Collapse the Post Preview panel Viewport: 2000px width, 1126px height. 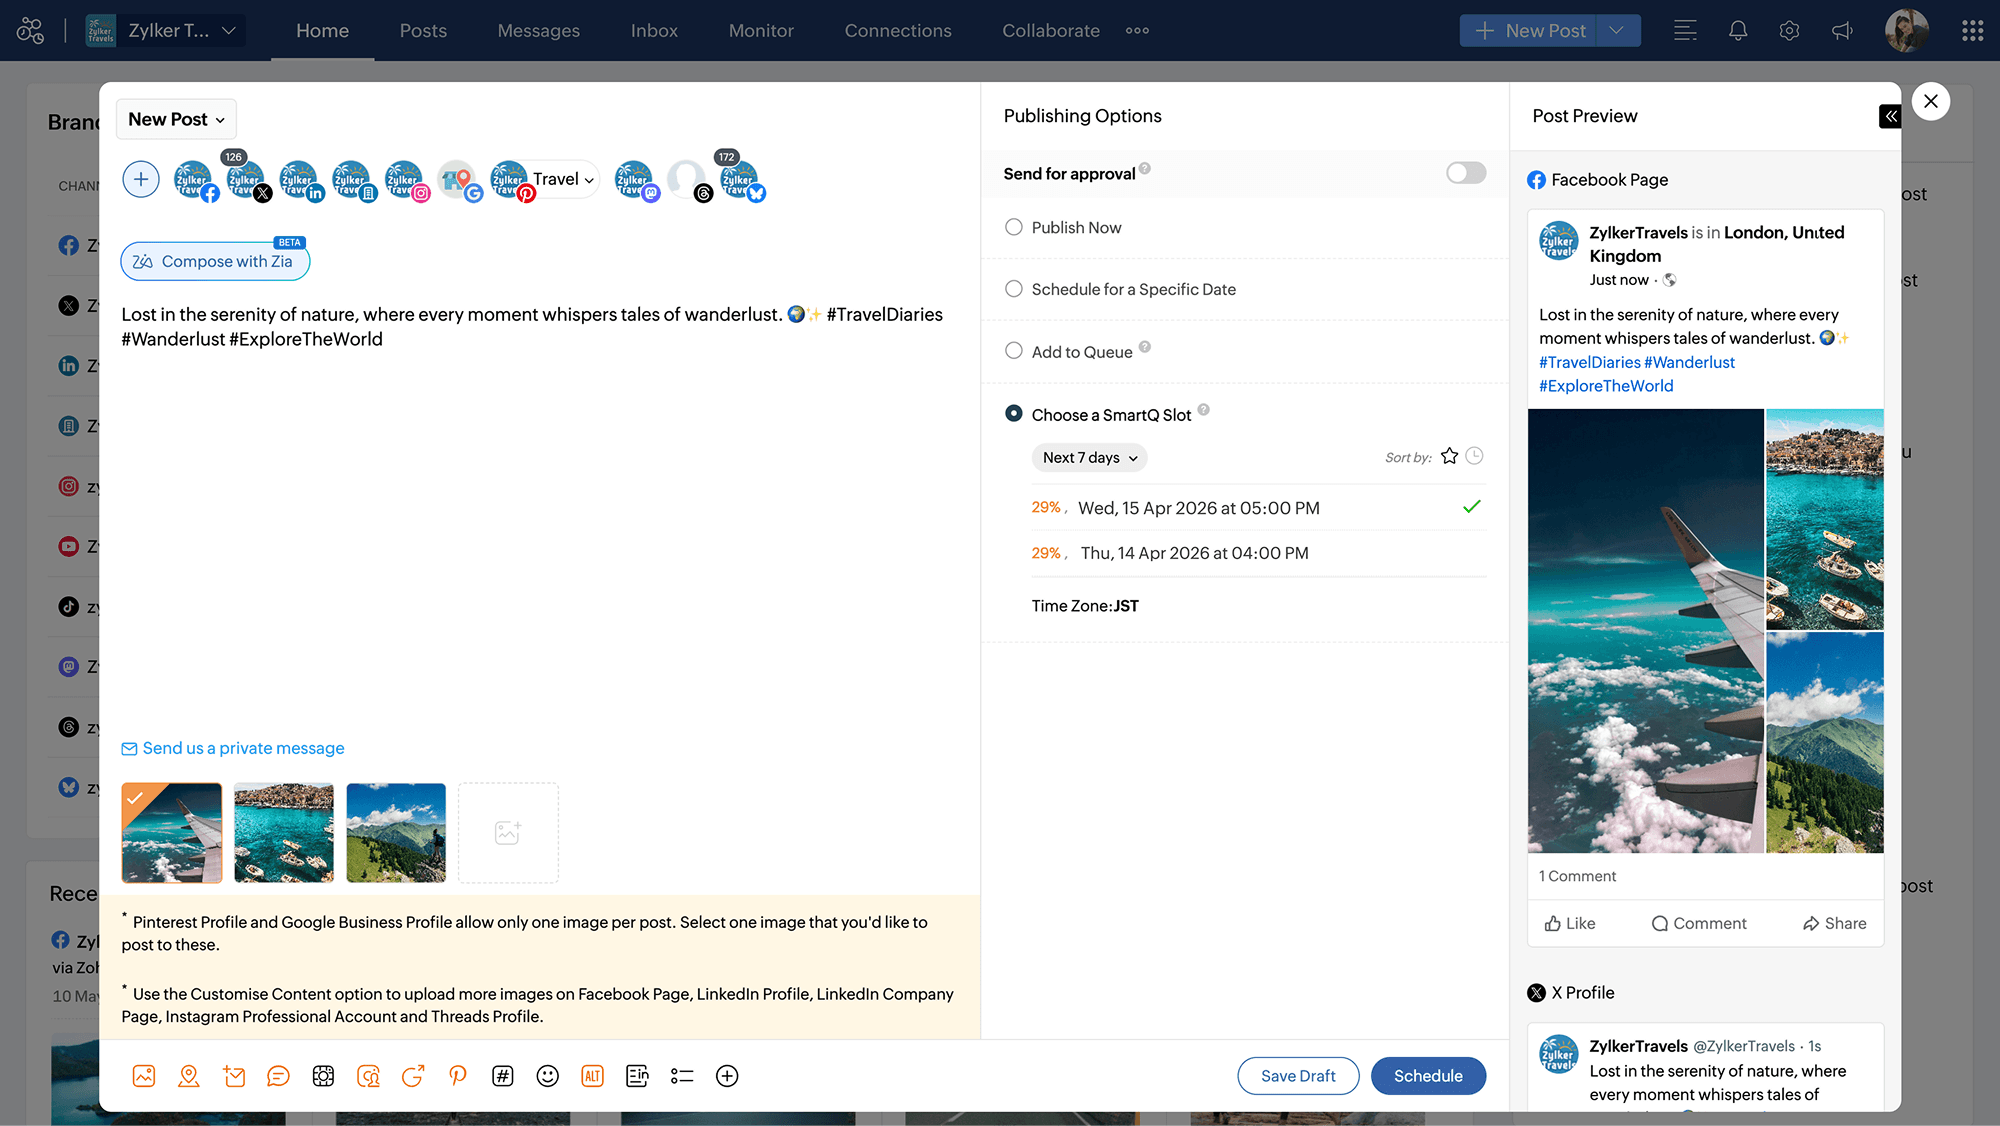pyautogui.click(x=1890, y=116)
